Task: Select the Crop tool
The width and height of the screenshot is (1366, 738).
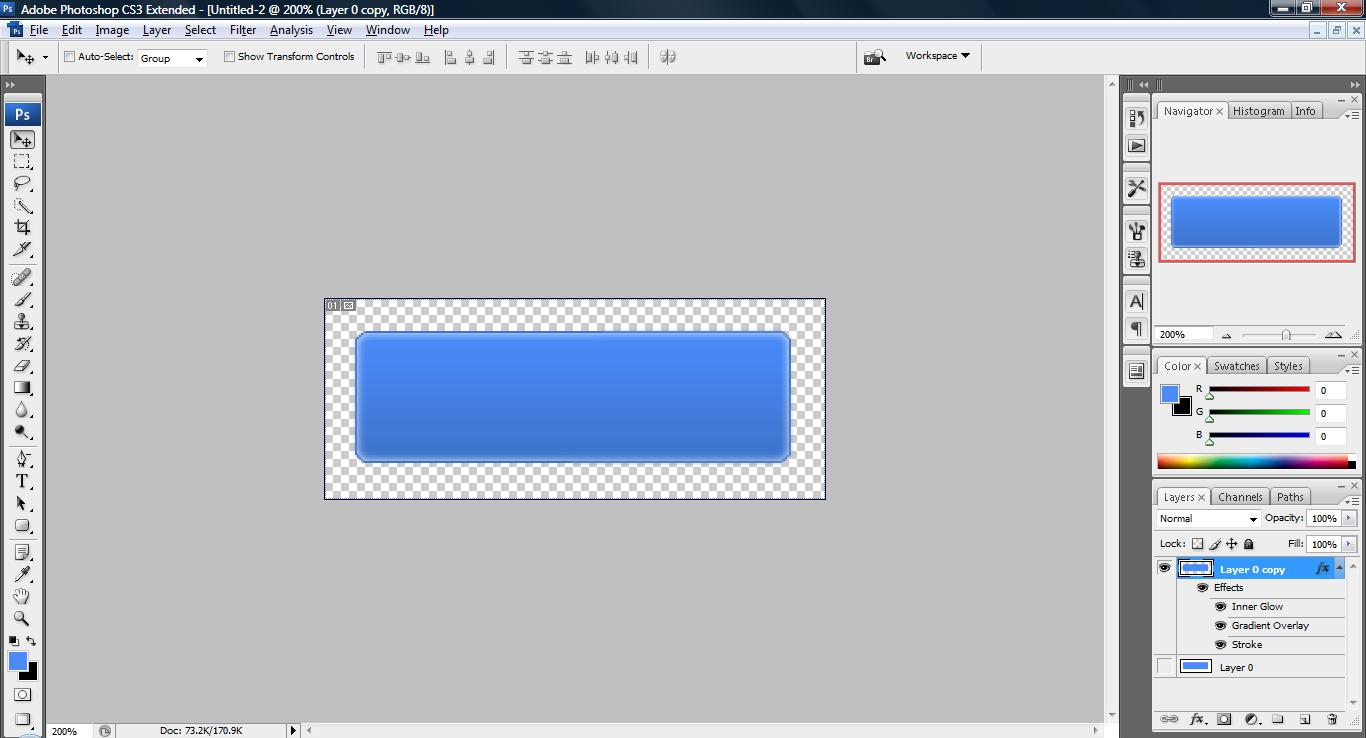Action: [x=22, y=227]
